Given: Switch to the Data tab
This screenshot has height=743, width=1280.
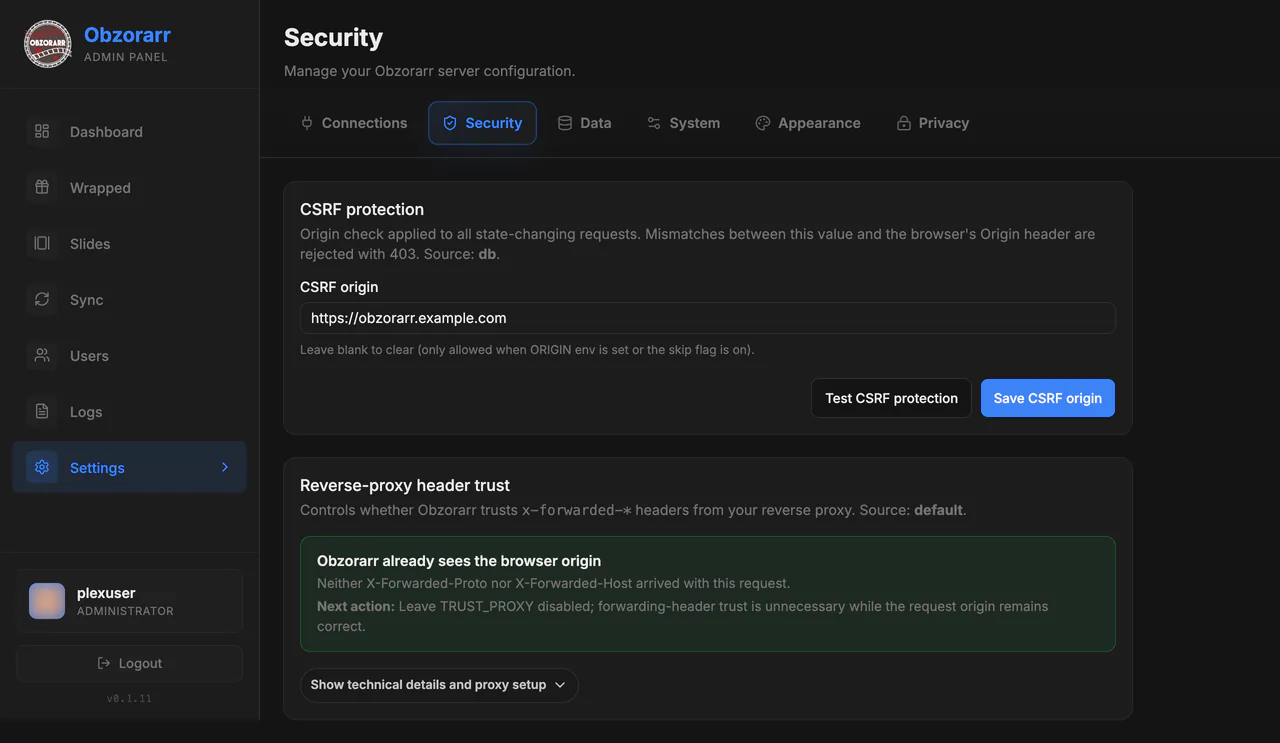Looking at the screenshot, I should 584,123.
